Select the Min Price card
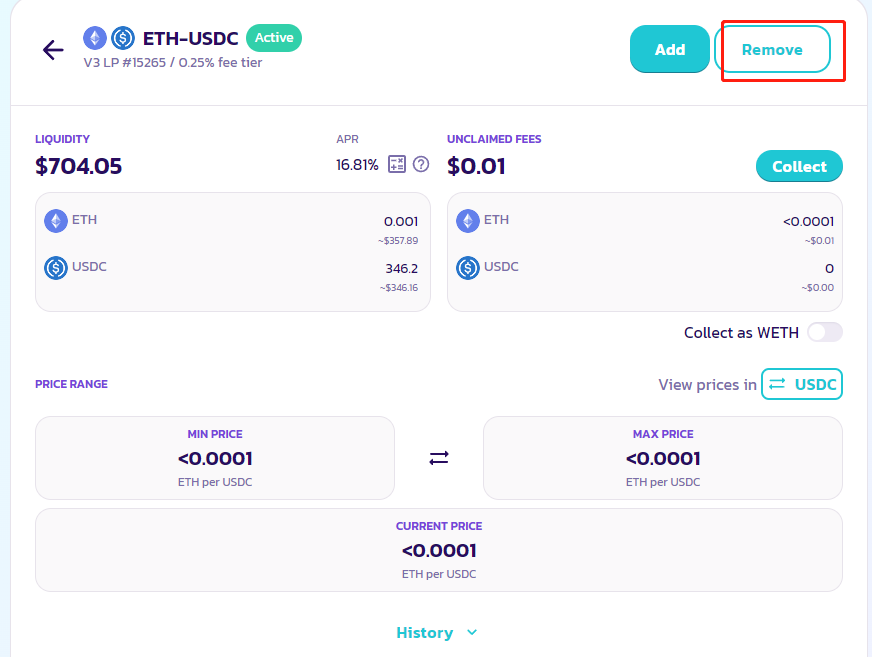 click(215, 458)
